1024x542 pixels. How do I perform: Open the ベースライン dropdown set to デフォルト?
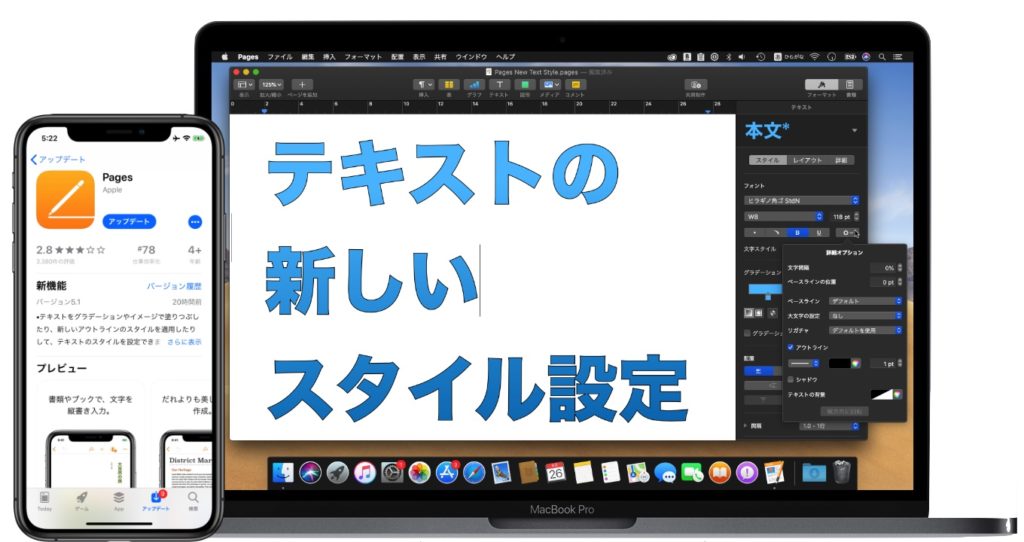pos(865,301)
